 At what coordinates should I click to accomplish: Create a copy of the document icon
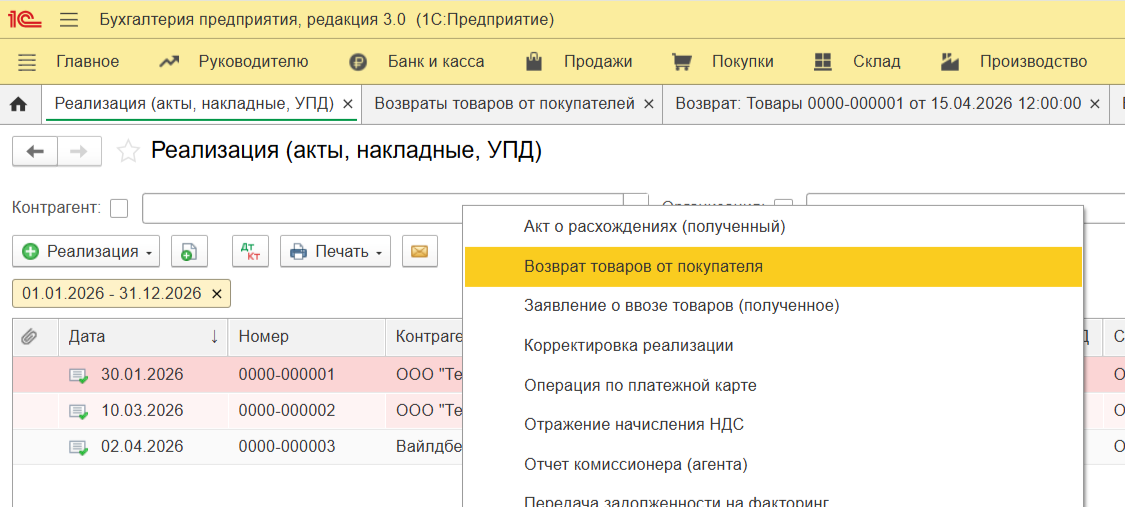189,252
